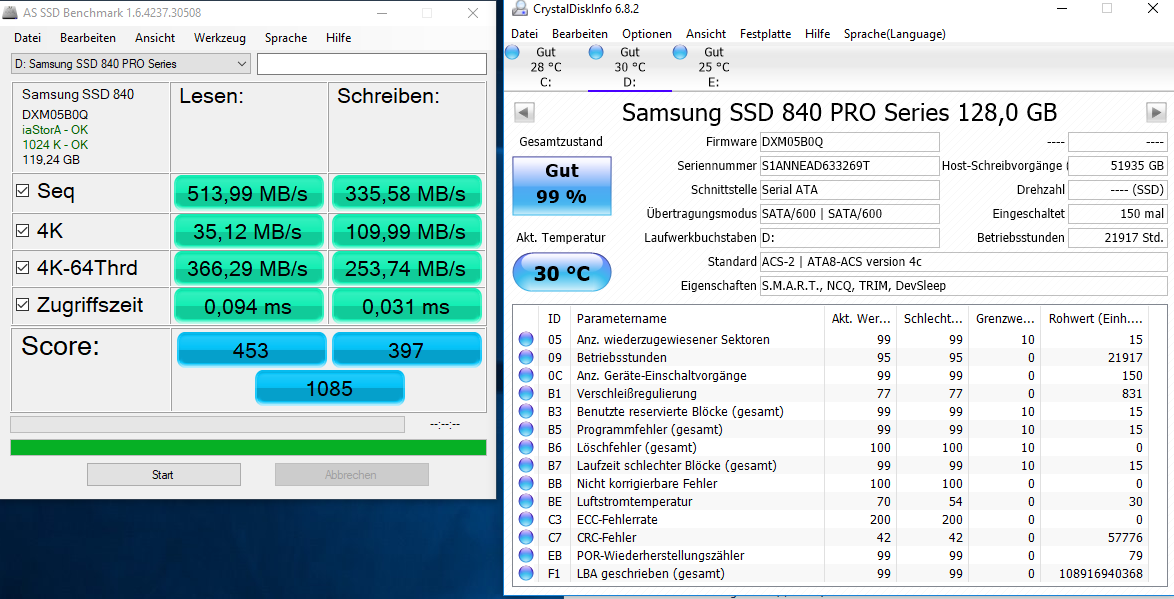Open Optionen menu in CrystalDiskInfo

[647, 34]
